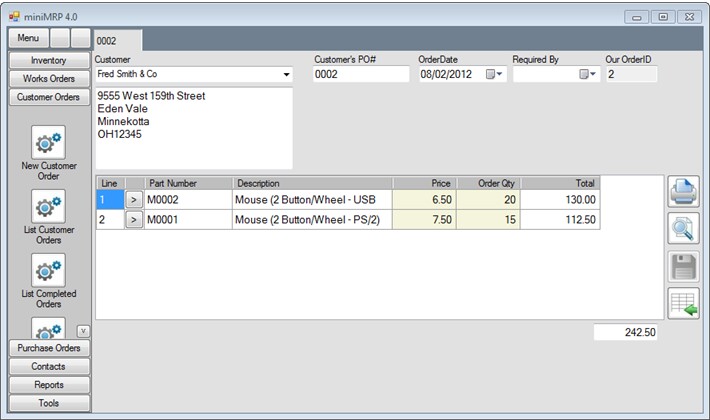Open the Menu button at top left
This screenshot has width=710, height=420.
click(28, 38)
